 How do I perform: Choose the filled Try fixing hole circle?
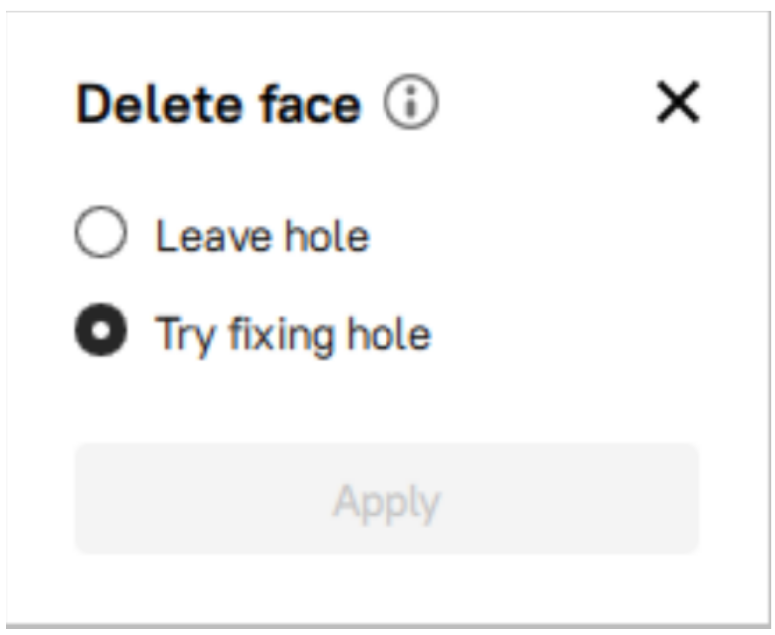pyautogui.click(x=101, y=330)
